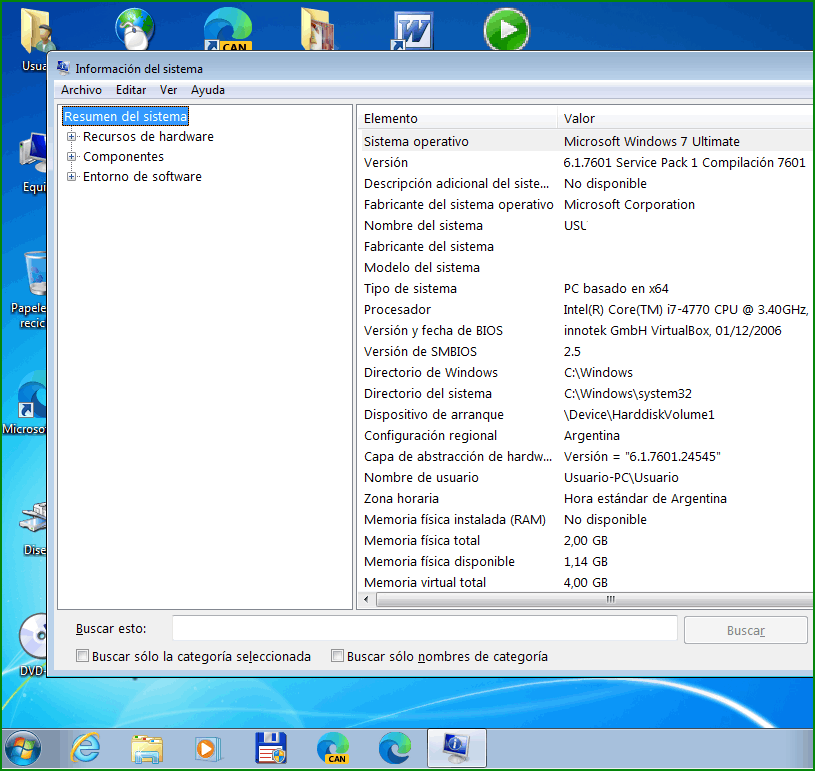
Task: Open the globe with mouse desktop icon
Action: [135, 29]
